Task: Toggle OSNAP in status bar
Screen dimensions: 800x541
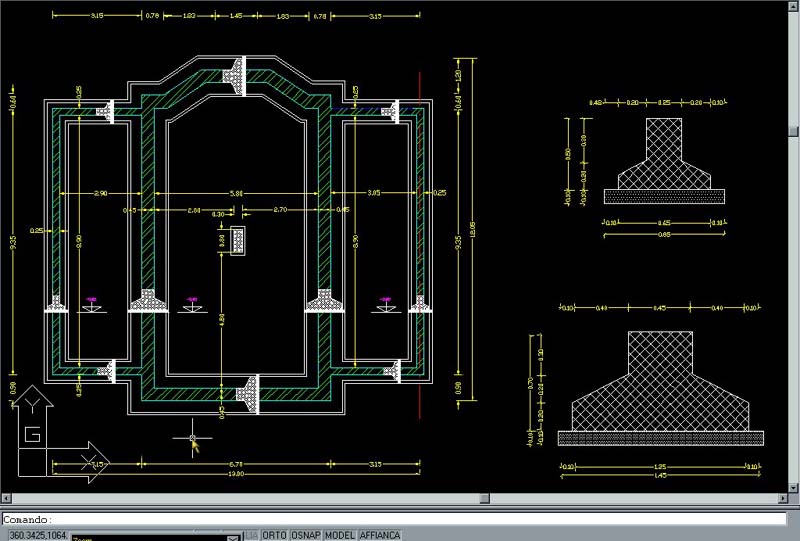Action: tap(305, 535)
